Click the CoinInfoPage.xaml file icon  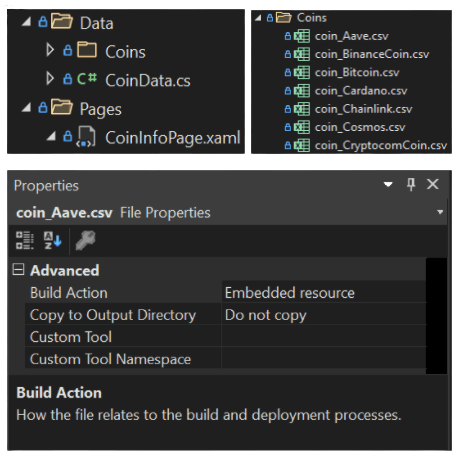point(86,137)
